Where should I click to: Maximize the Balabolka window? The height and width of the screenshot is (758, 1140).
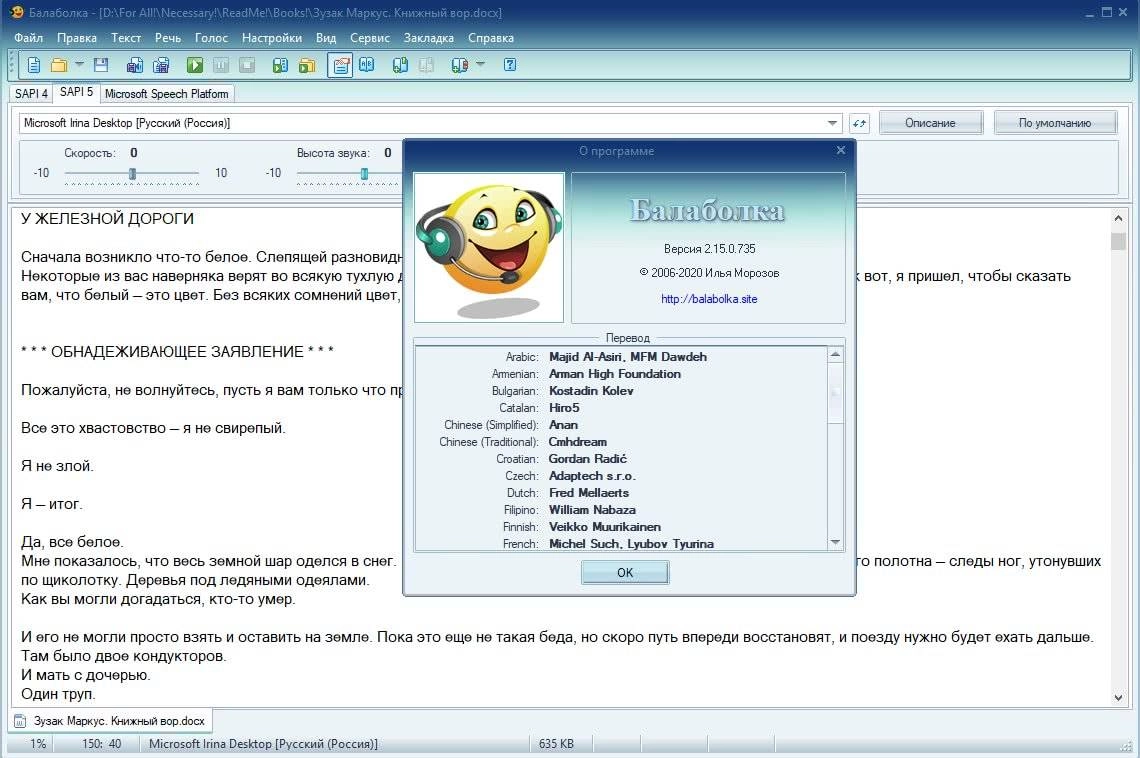click(x=1107, y=12)
